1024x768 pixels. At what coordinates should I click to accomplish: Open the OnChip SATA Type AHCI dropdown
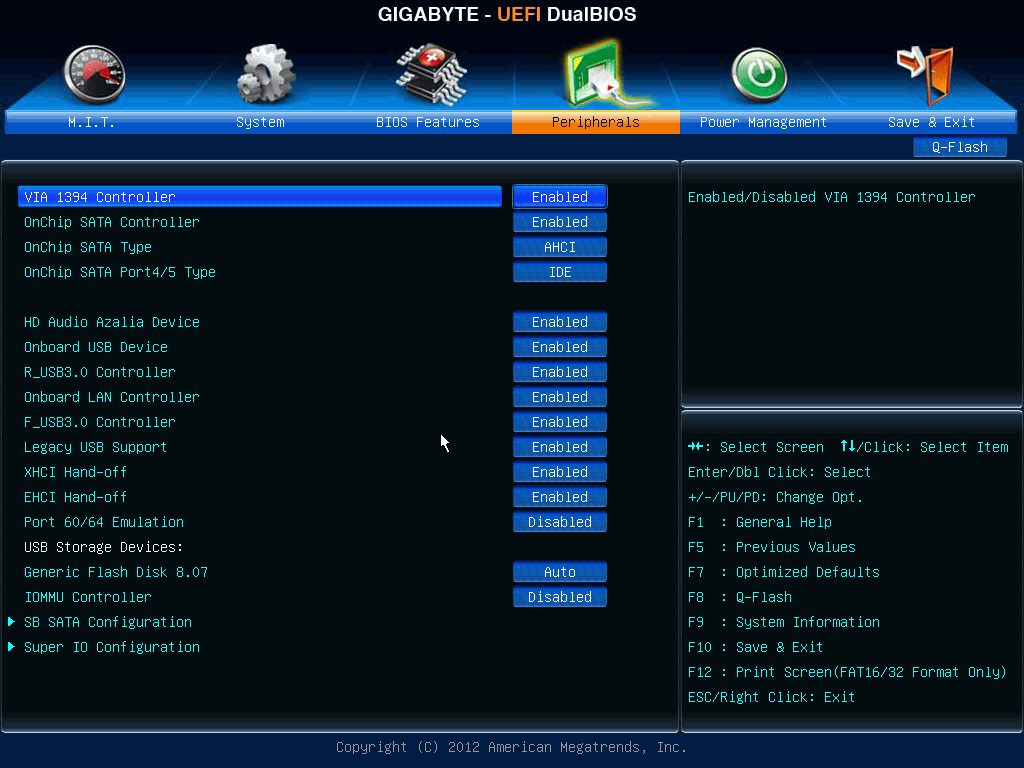click(560, 247)
